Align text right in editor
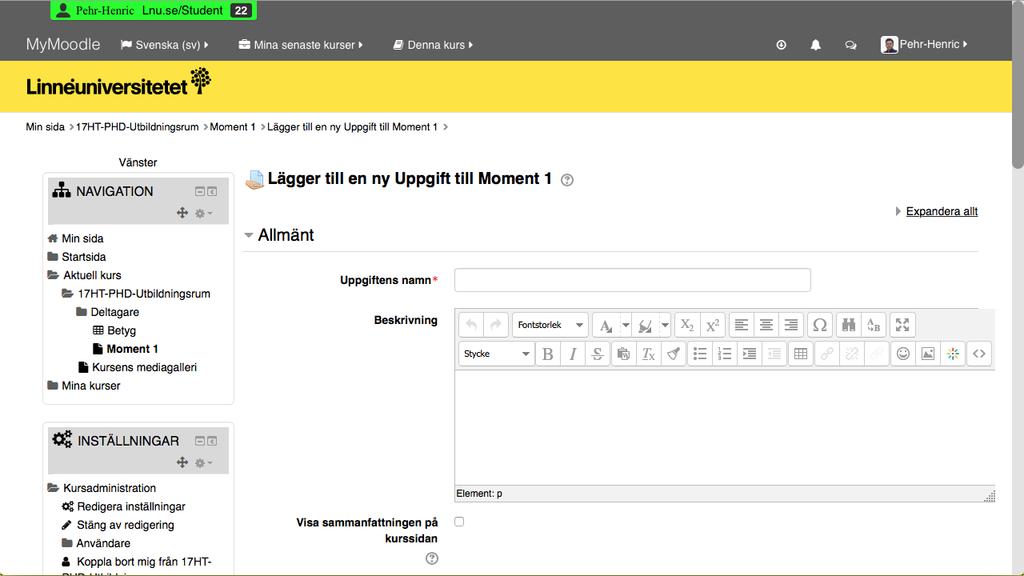 click(x=791, y=325)
